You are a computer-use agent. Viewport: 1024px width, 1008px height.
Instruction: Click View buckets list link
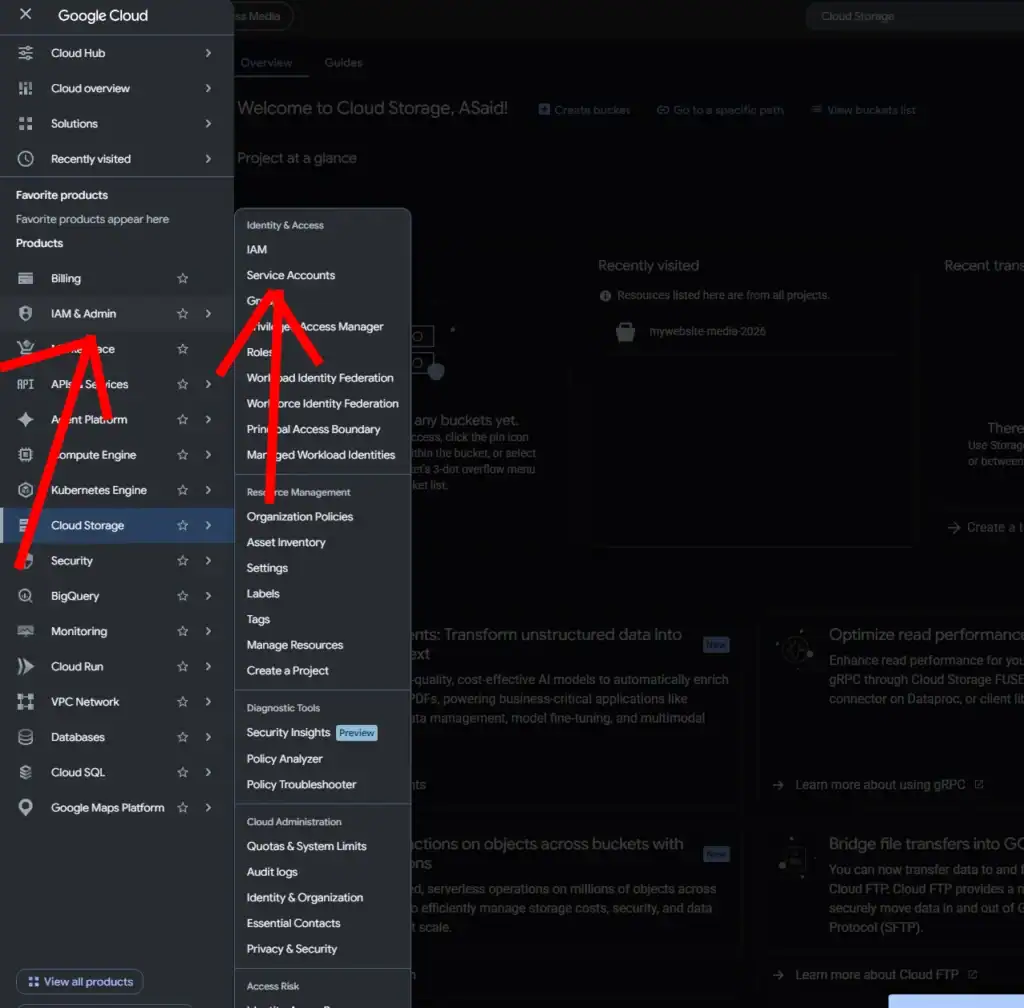863,110
